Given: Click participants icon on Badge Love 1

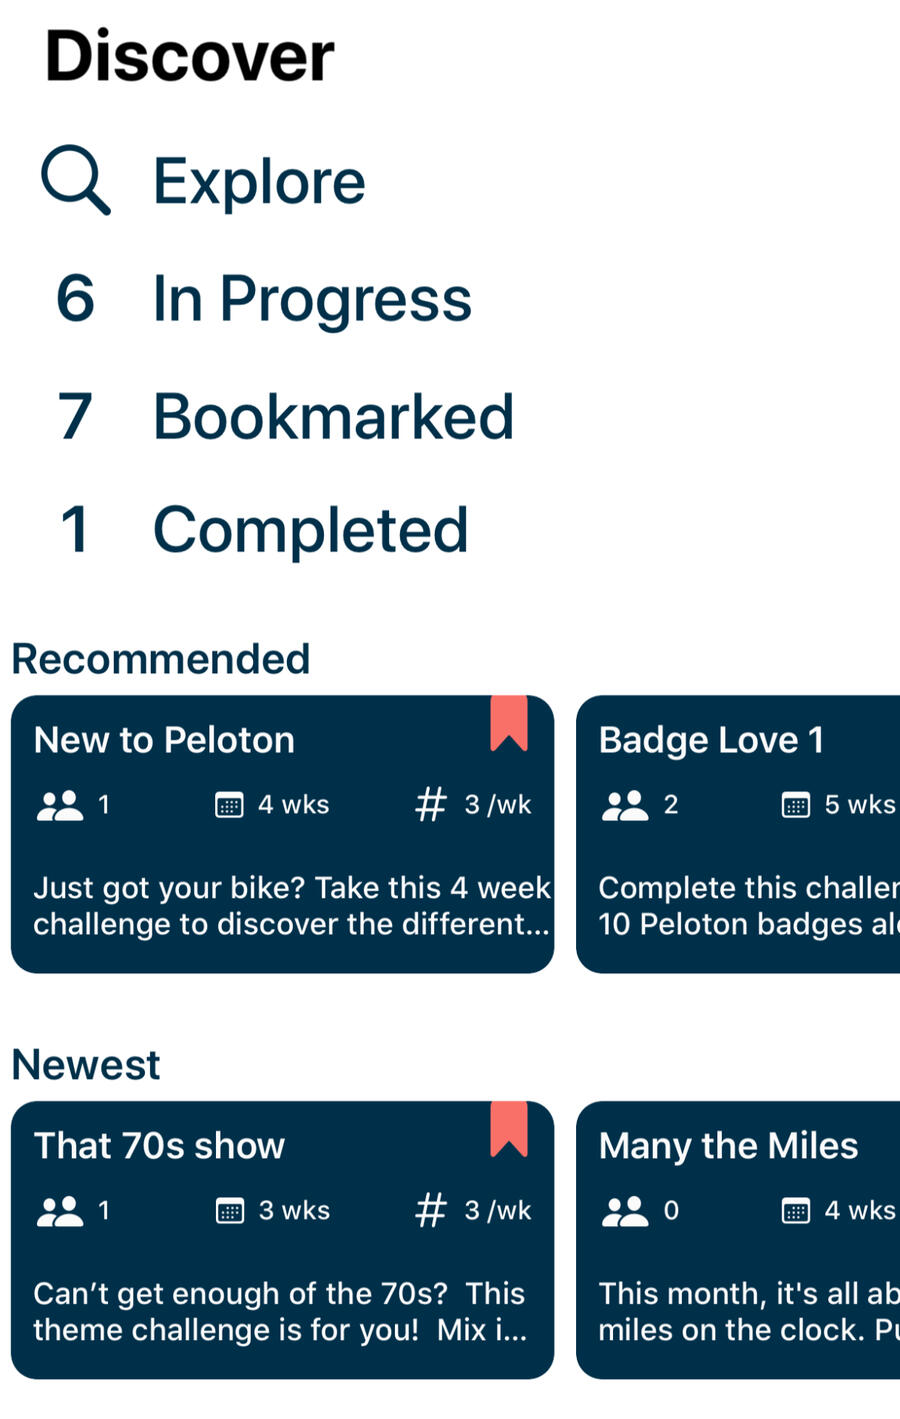Looking at the screenshot, I should (x=625, y=805).
